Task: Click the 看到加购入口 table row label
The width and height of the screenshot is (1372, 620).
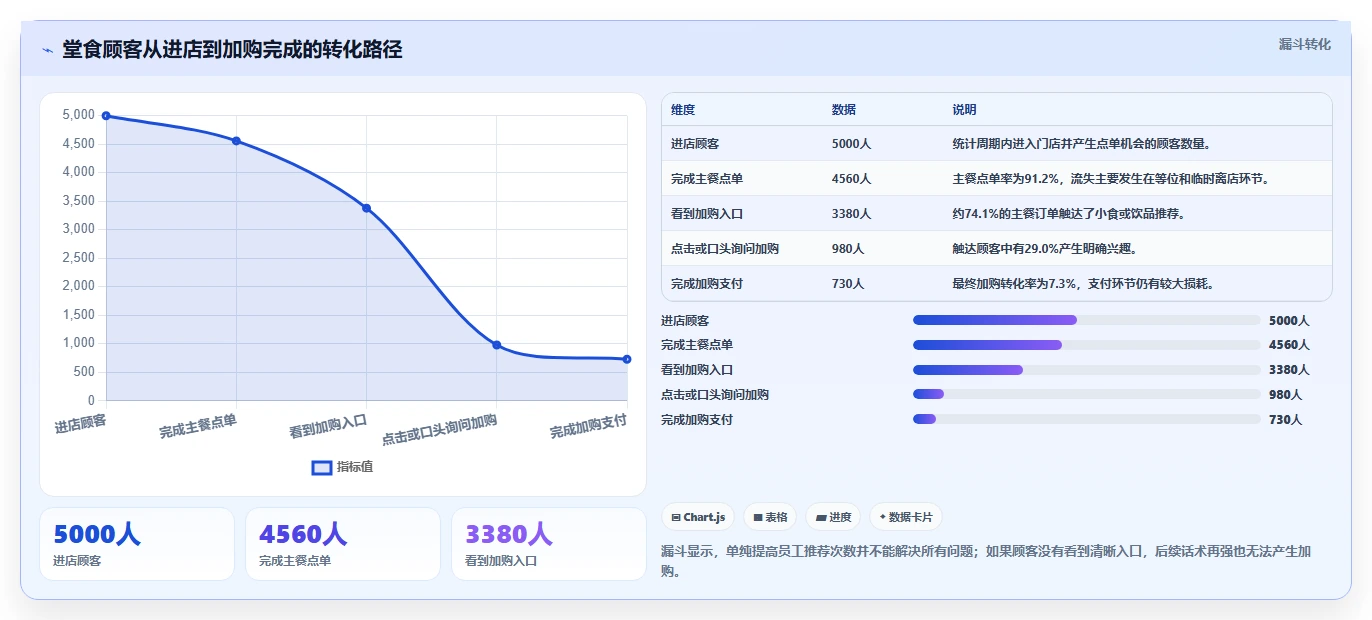Action: pyautogui.click(x=707, y=214)
